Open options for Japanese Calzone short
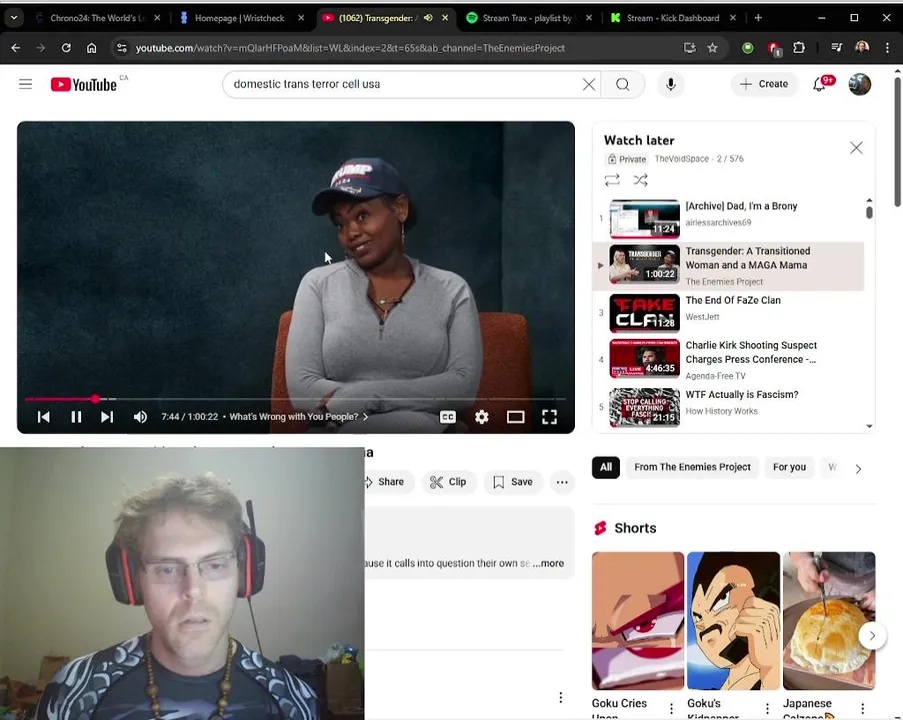The image size is (903, 720). coord(862,708)
